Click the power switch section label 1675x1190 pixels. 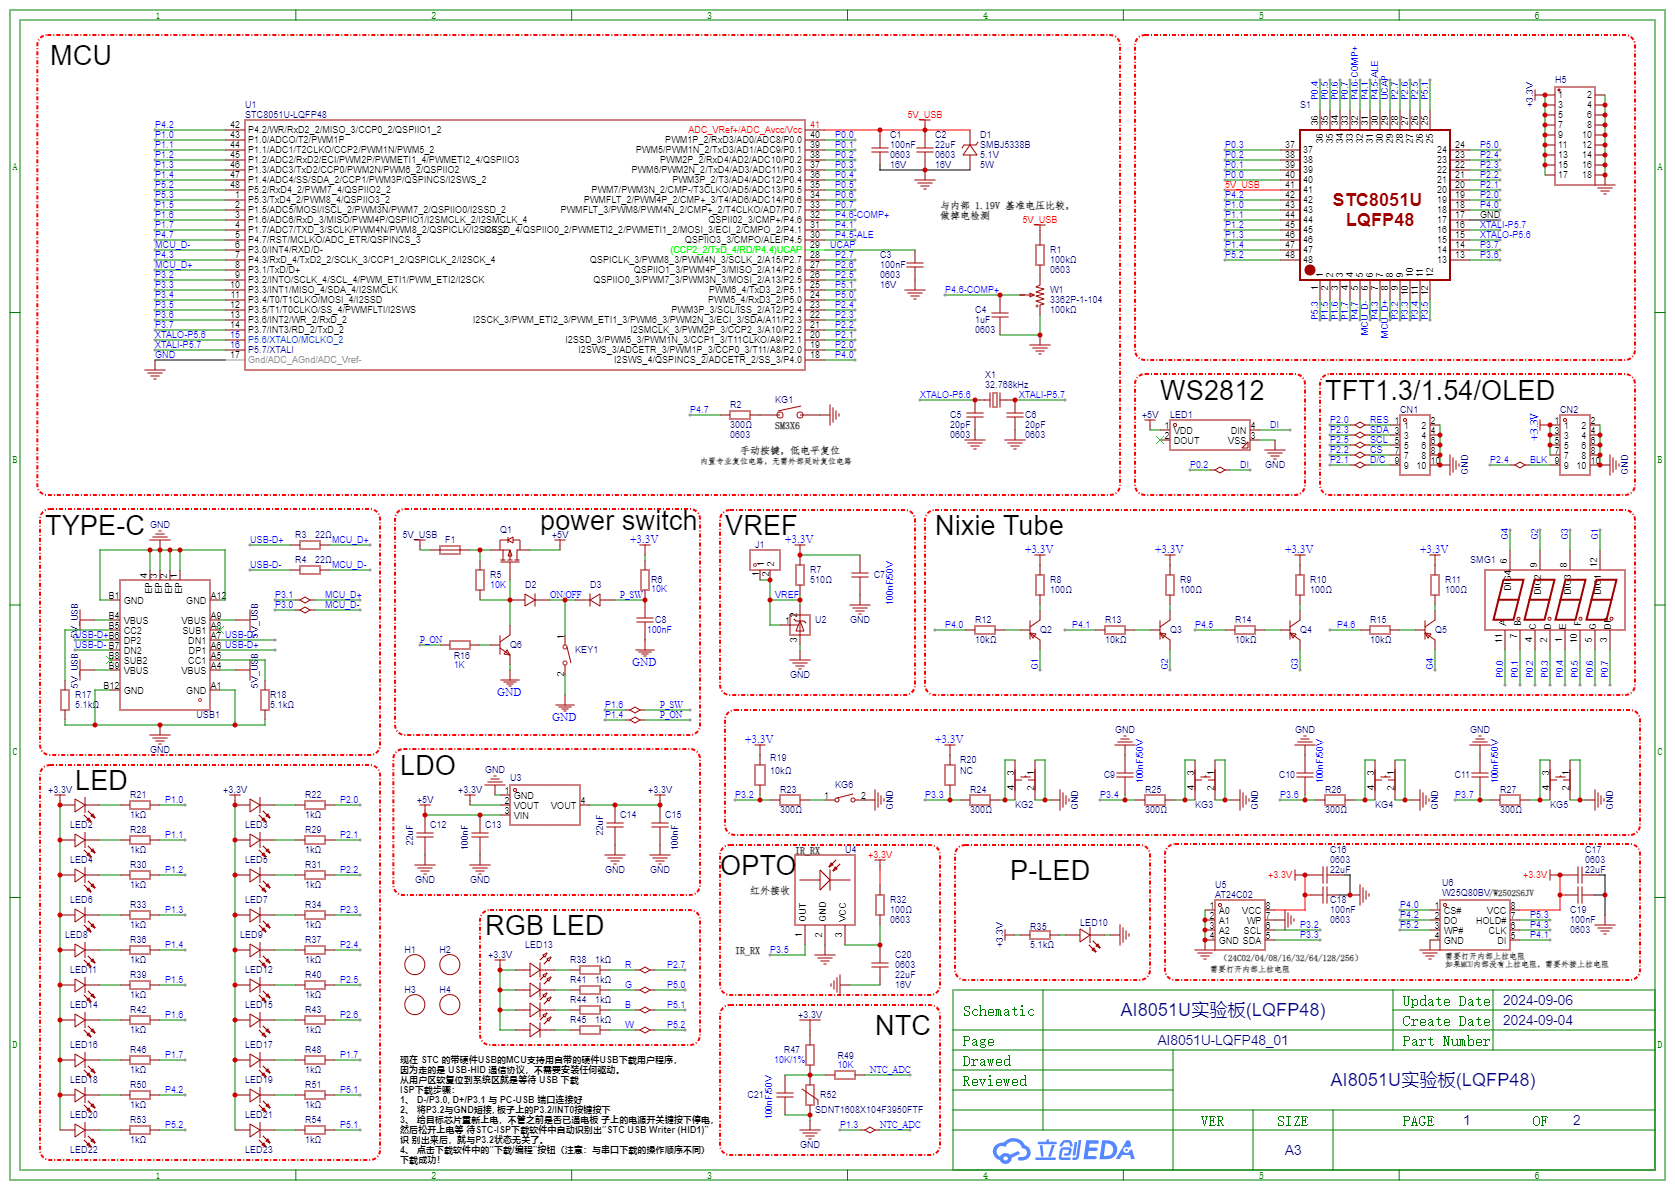pyautogui.click(x=618, y=521)
